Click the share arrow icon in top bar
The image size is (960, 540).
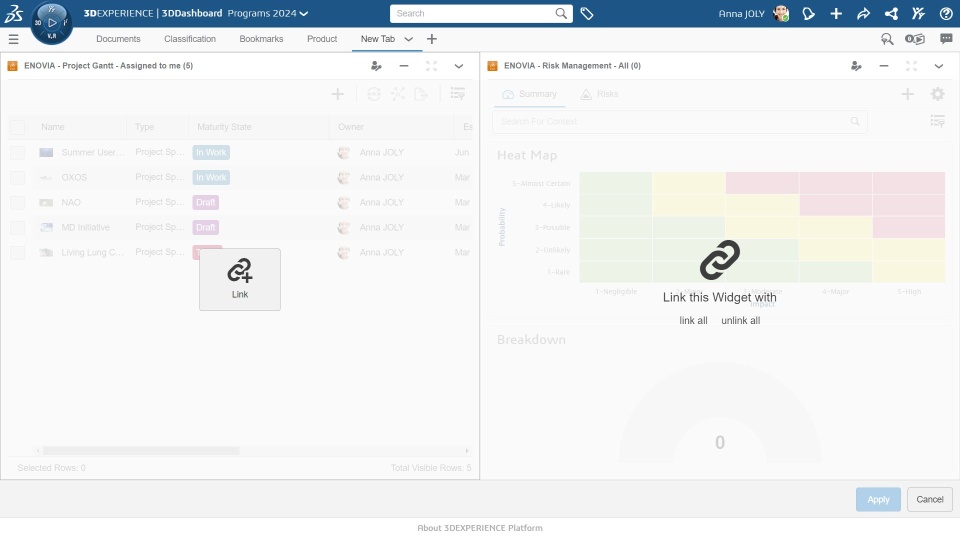tap(863, 13)
